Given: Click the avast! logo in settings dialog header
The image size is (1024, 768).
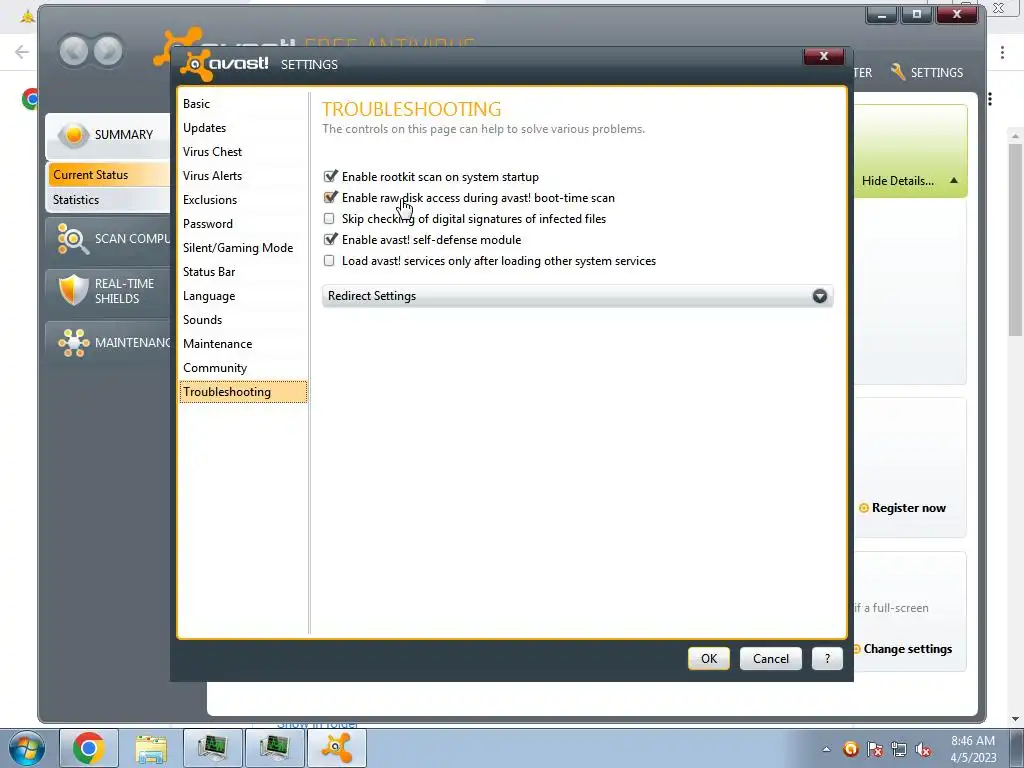Looking at the screenshot, I should (225, 64).
